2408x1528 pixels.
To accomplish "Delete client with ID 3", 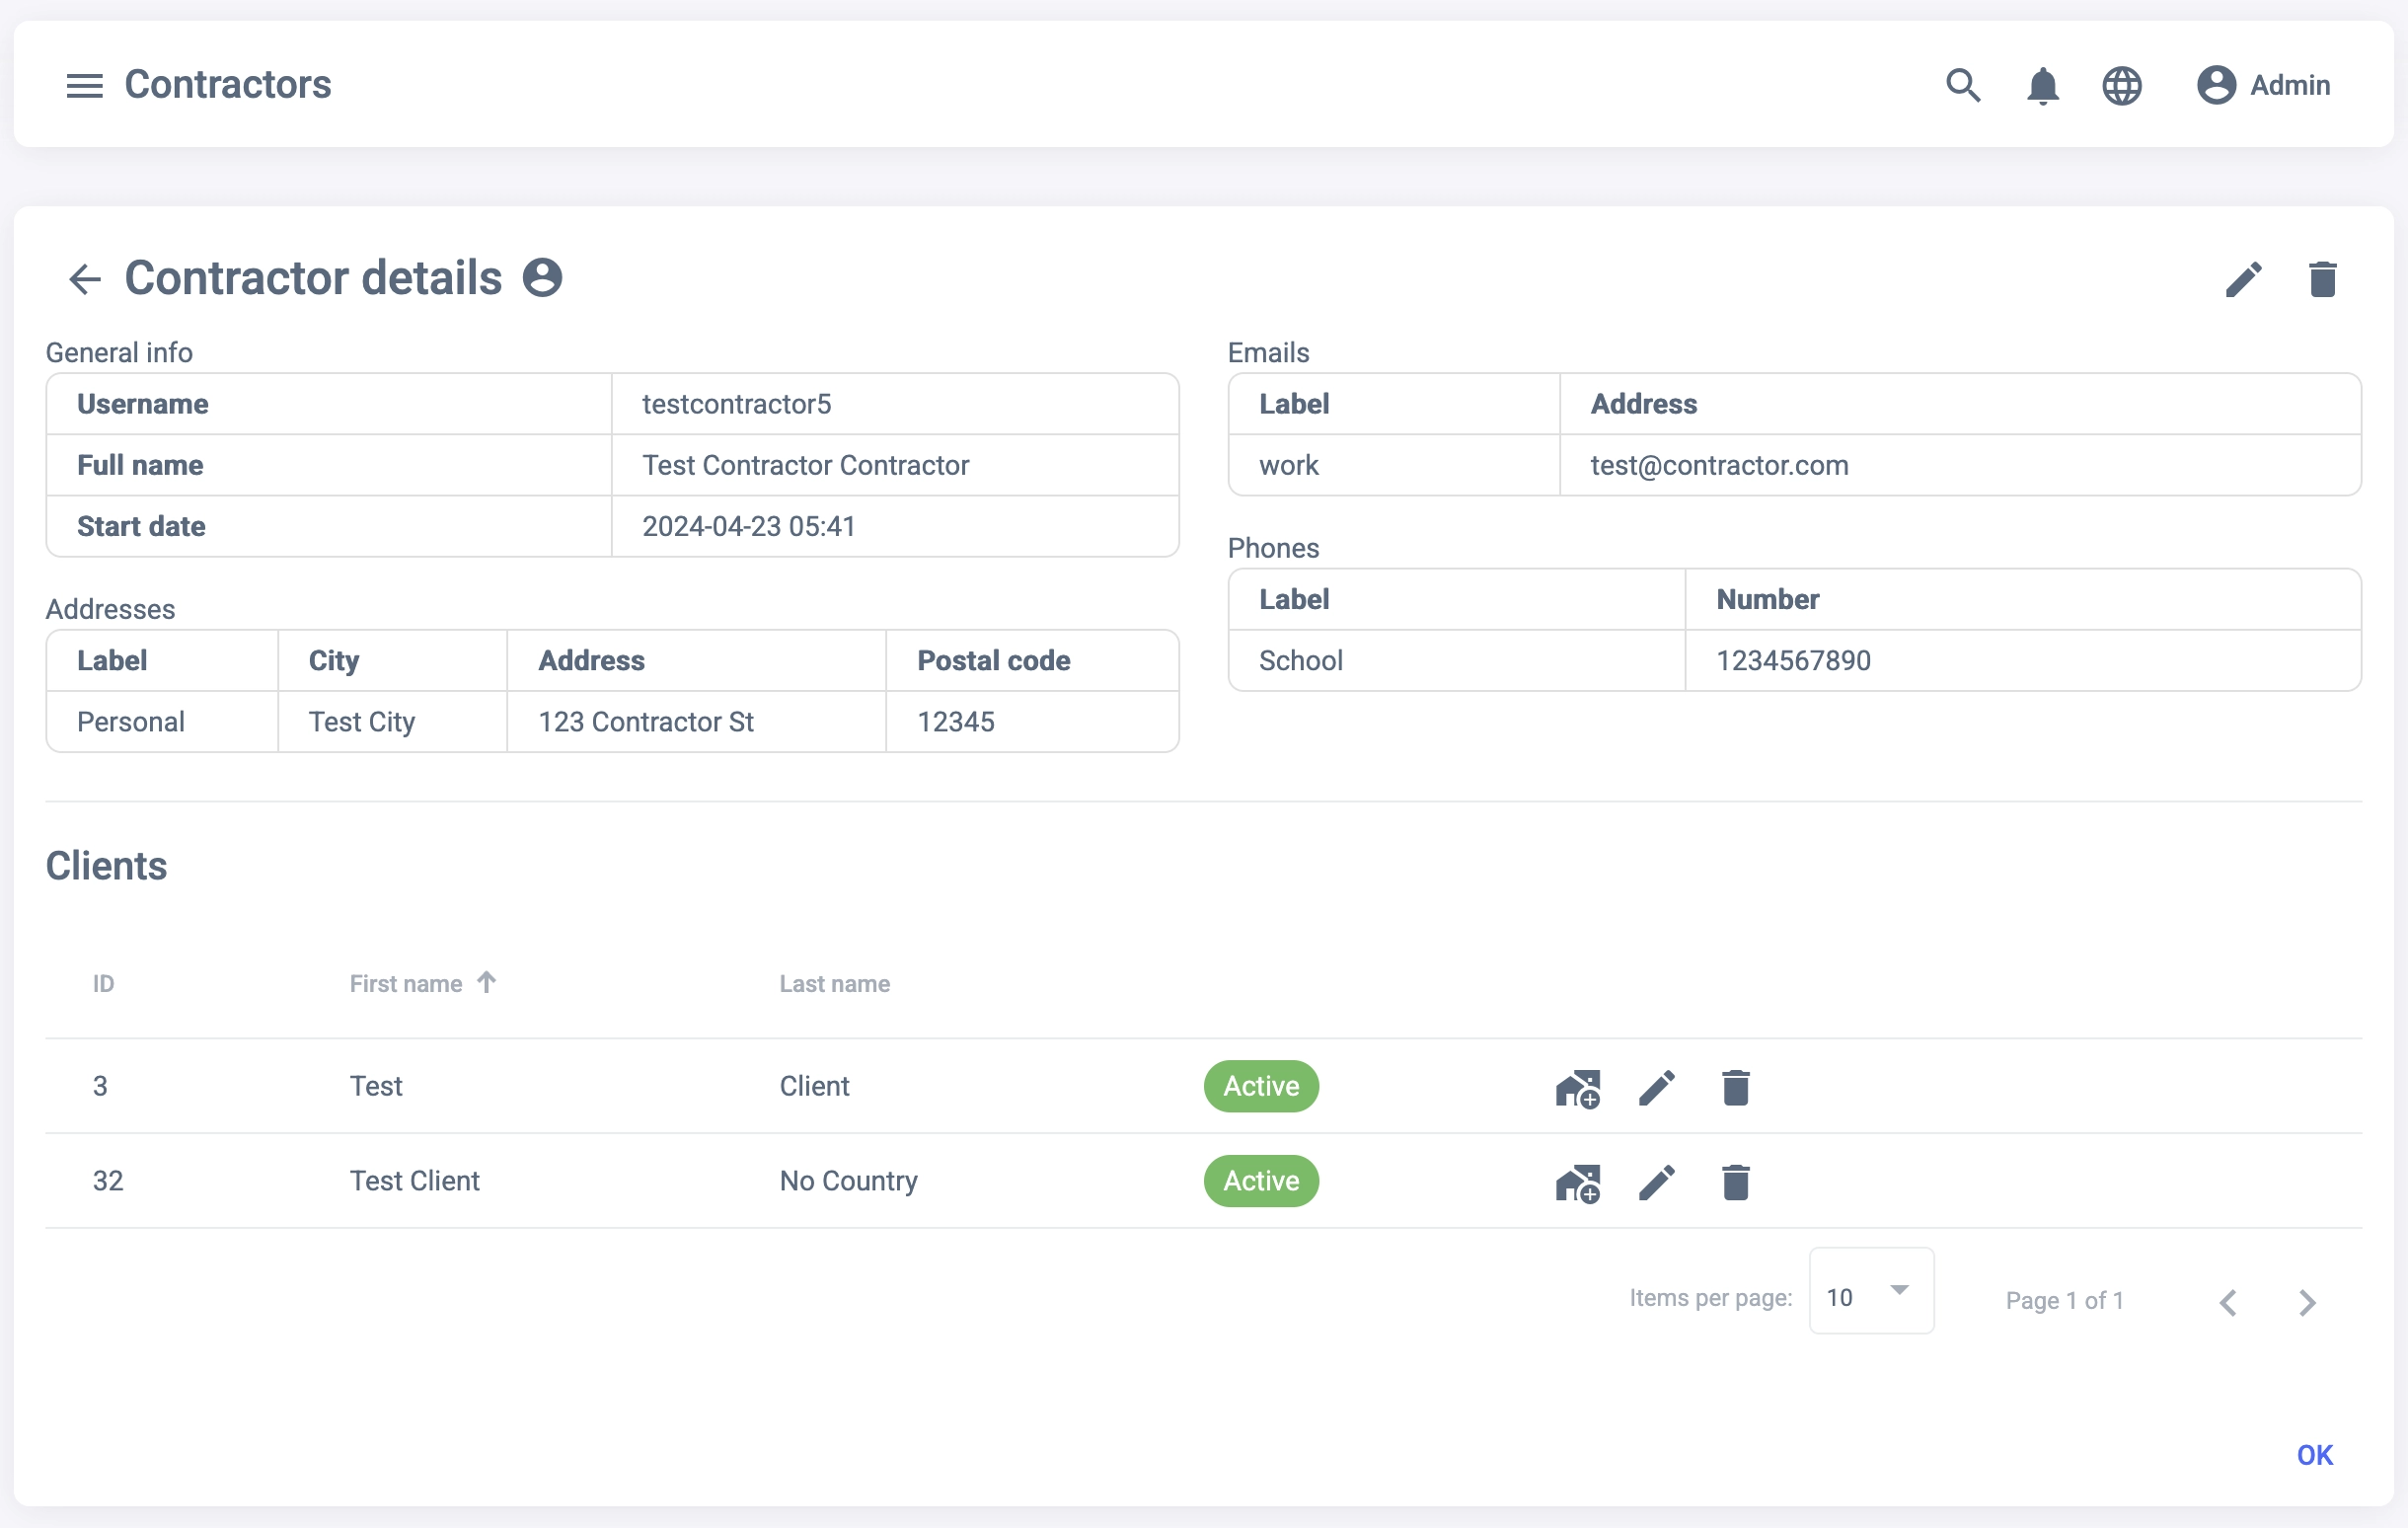I will pos(1735,1088).
